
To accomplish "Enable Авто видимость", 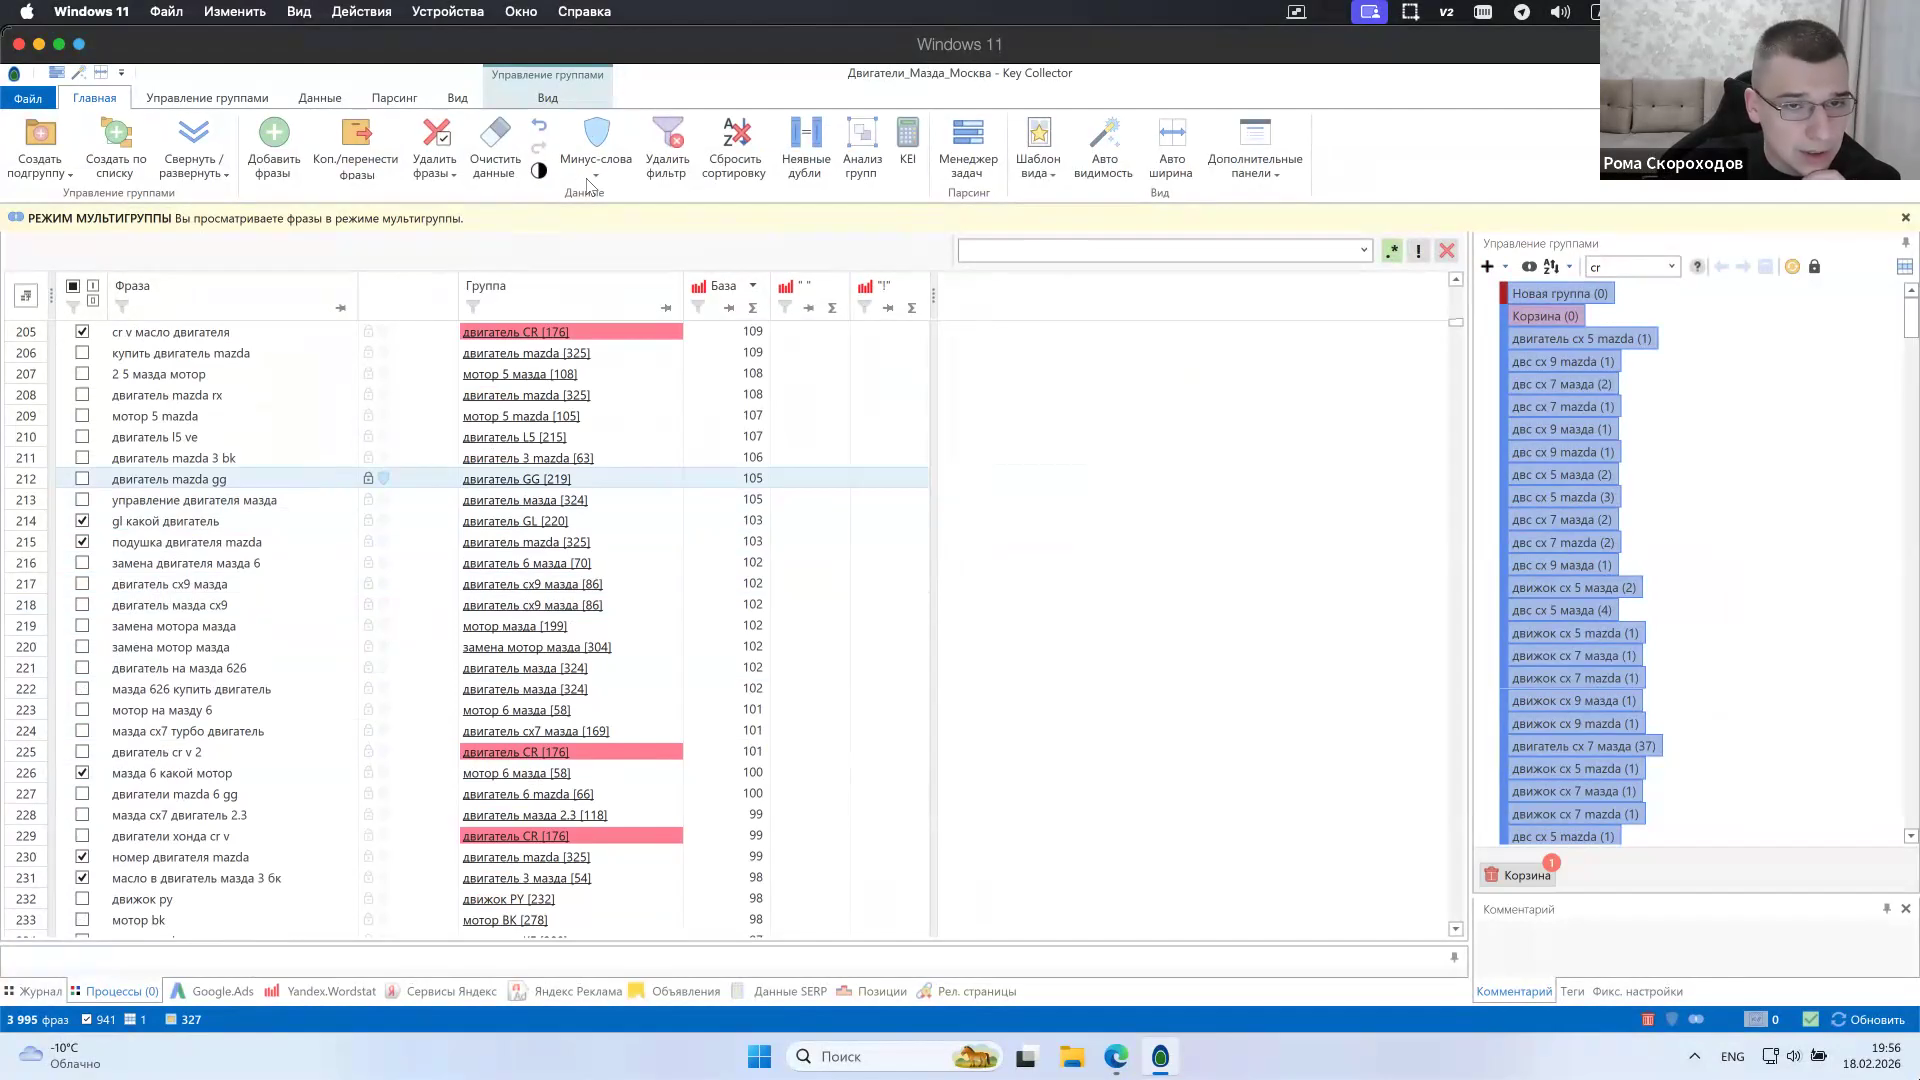I will coord(1104,148).
